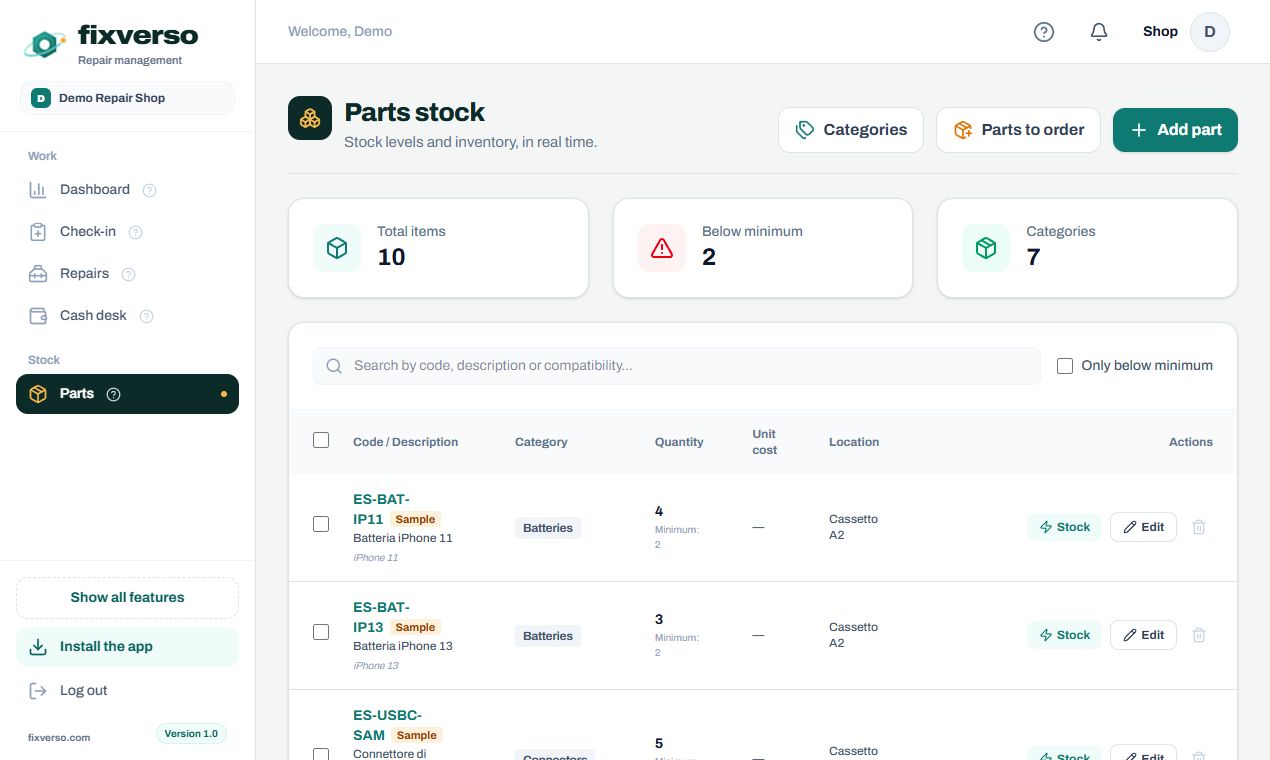Delete the ES-BAT-IP13 part via trash icon
The width and height of the screenshot is (1270, 760).
pyautogui.click(x=1199, y=635)
